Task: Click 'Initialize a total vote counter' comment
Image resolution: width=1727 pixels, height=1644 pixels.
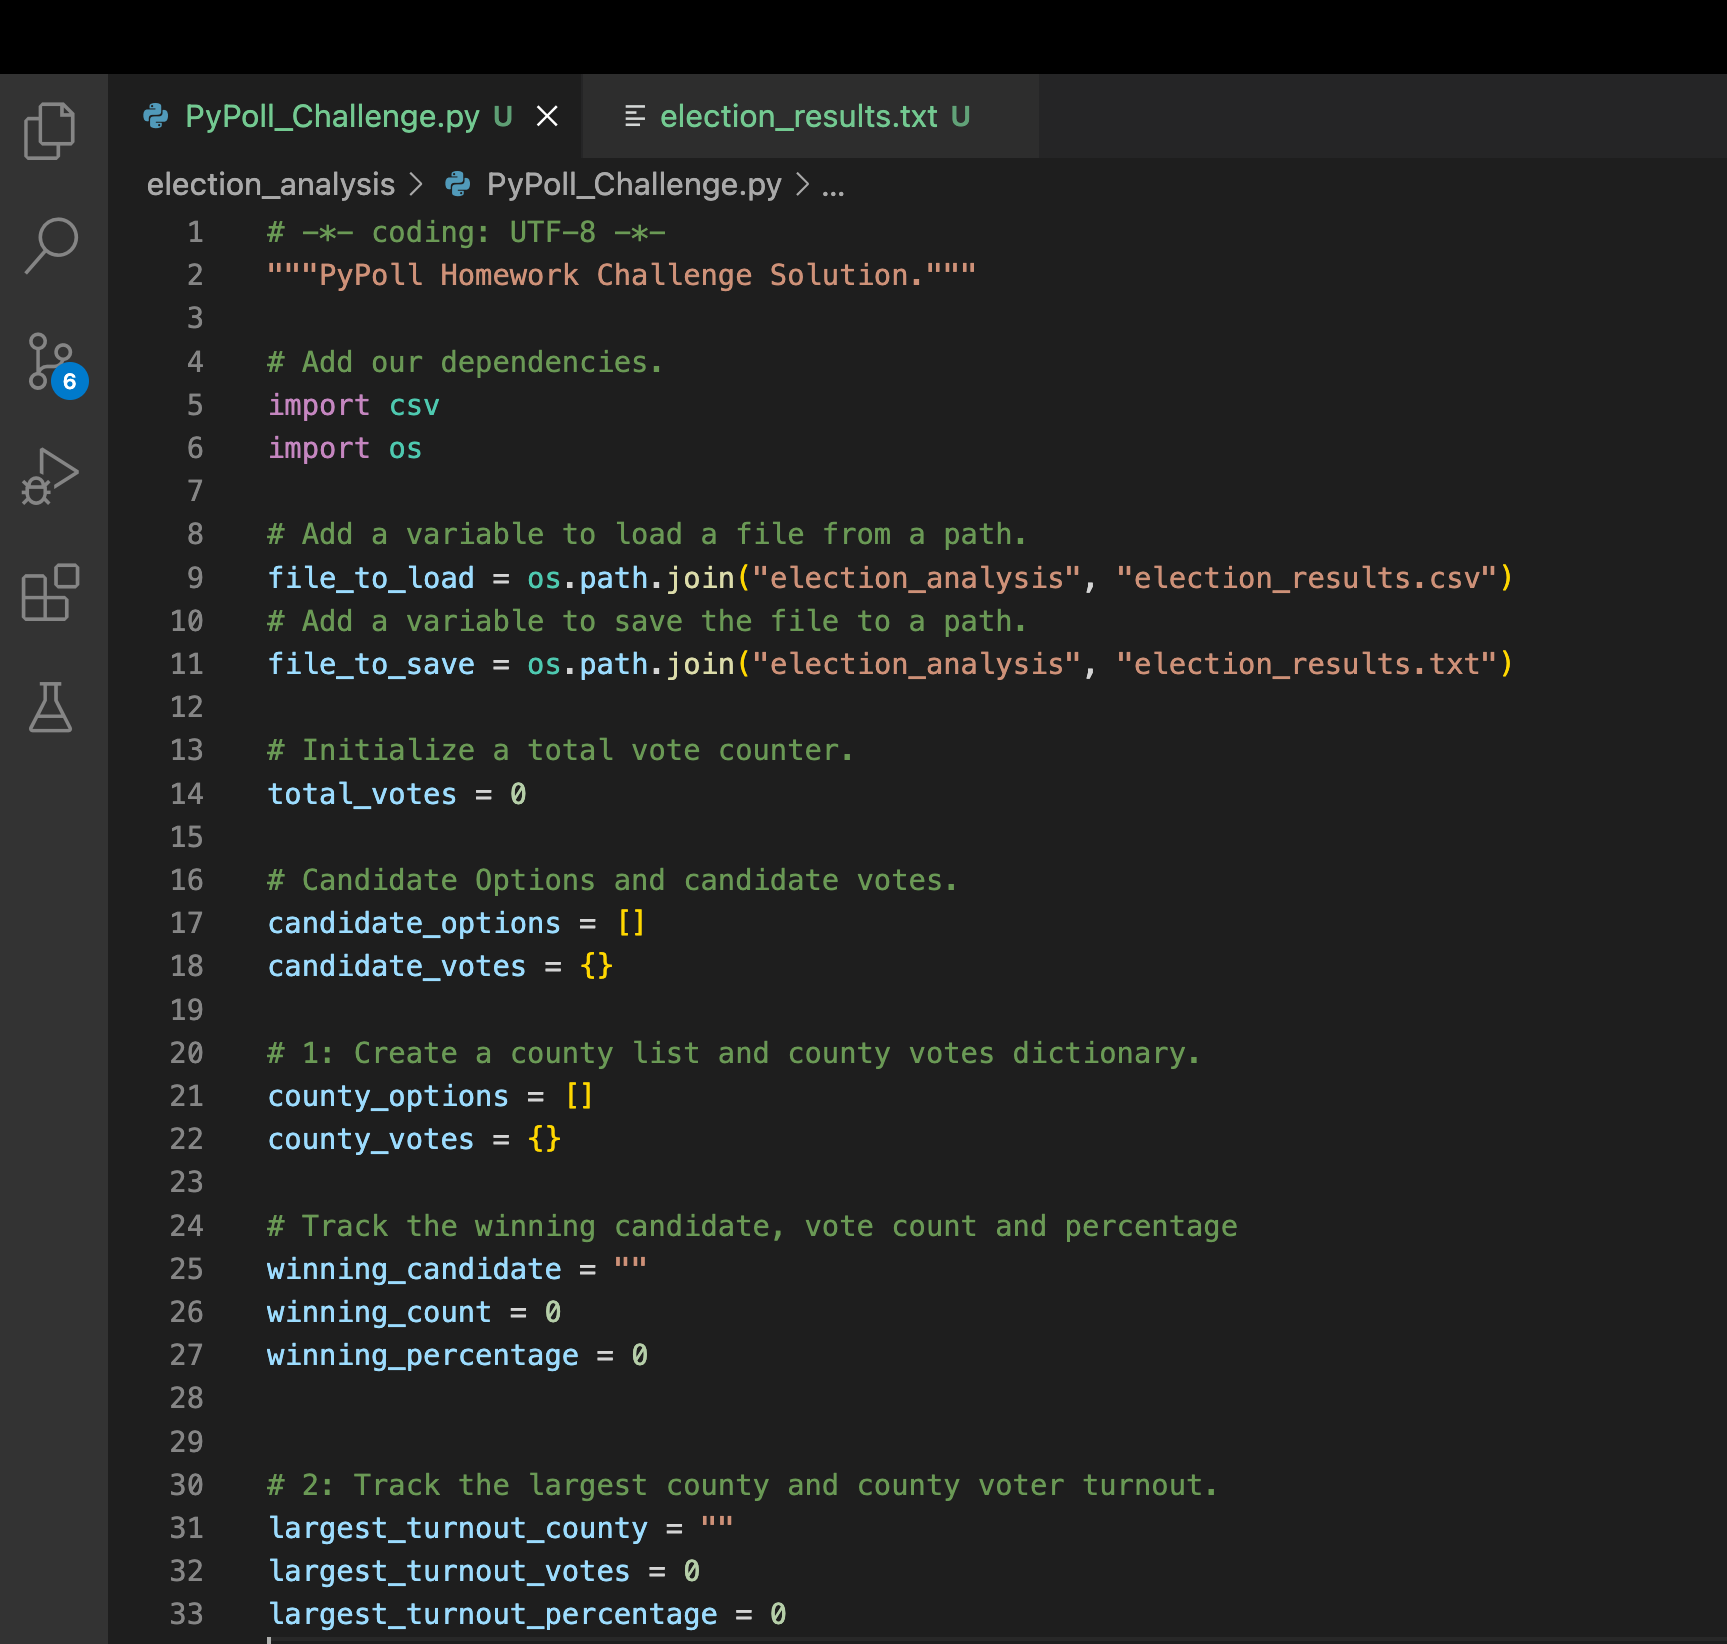Action: tap(560, 750)
